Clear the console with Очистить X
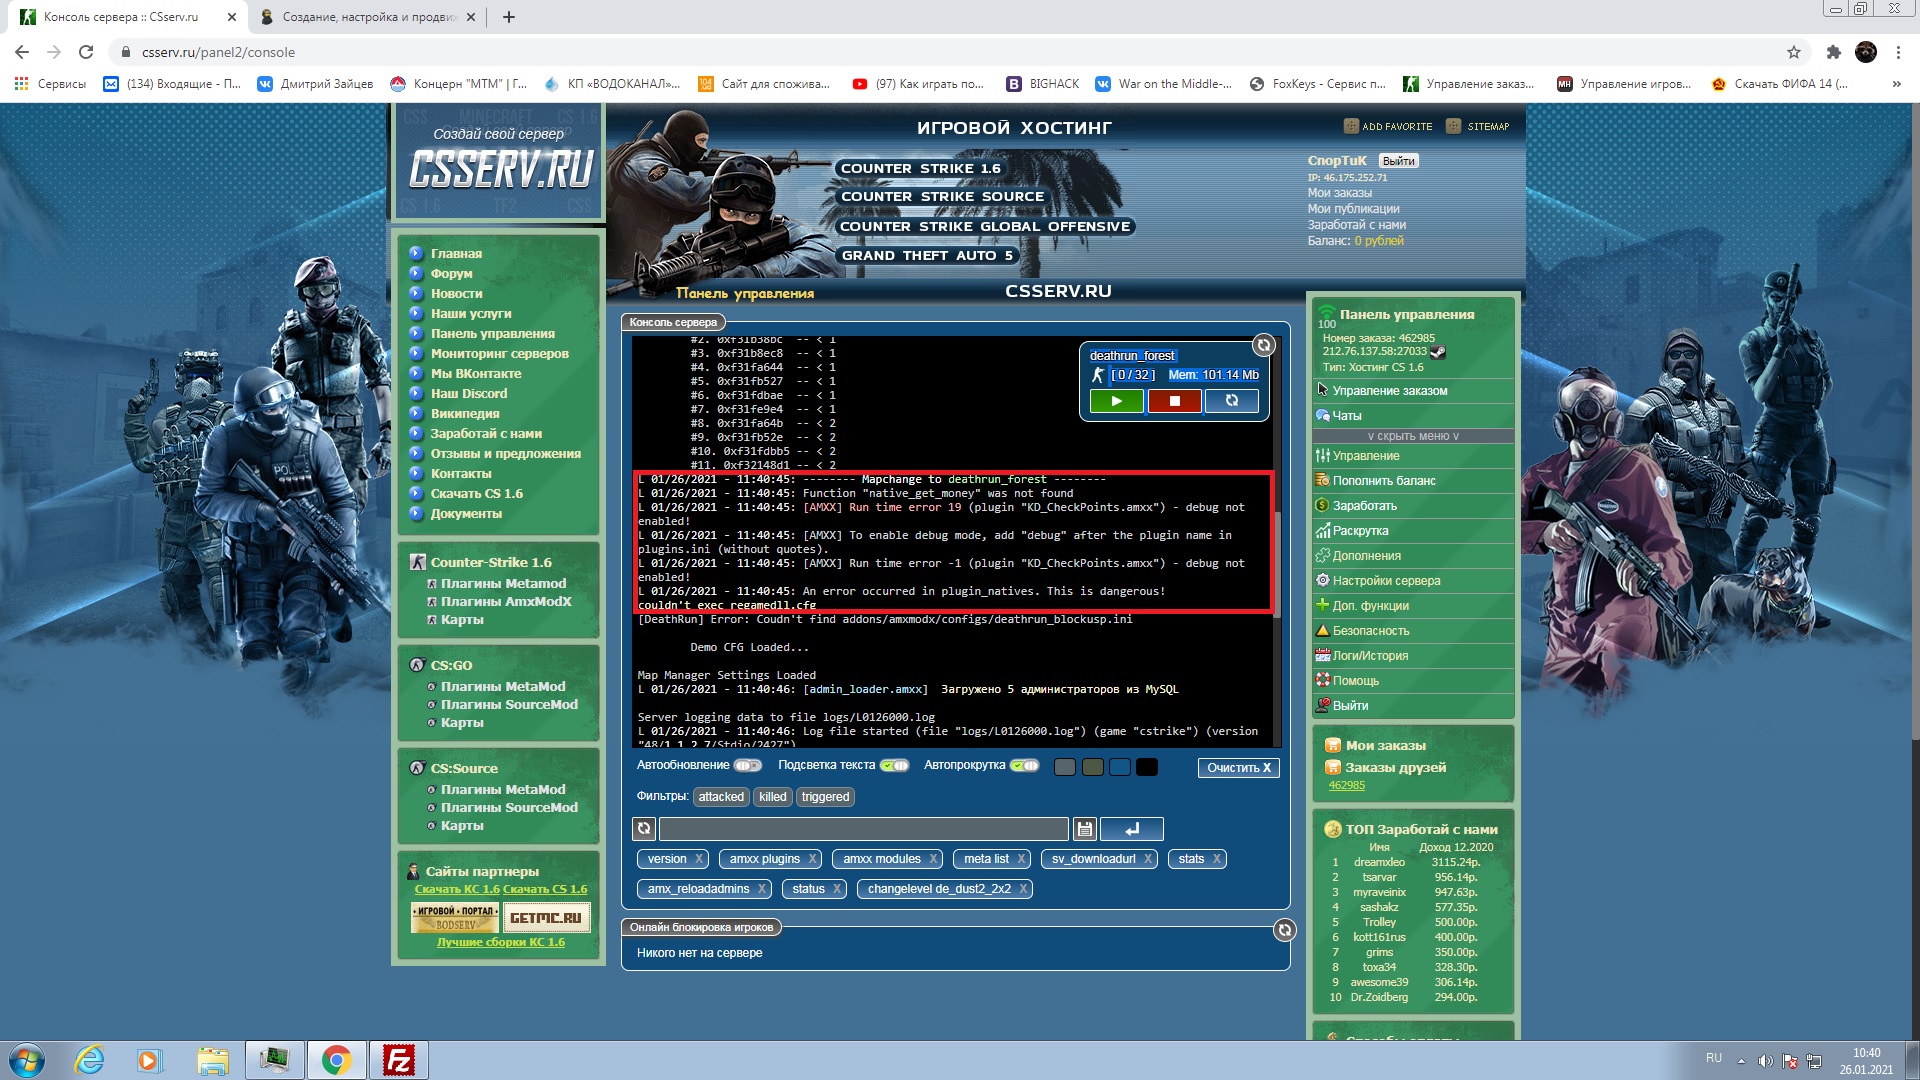 (x=1238, y=768)
